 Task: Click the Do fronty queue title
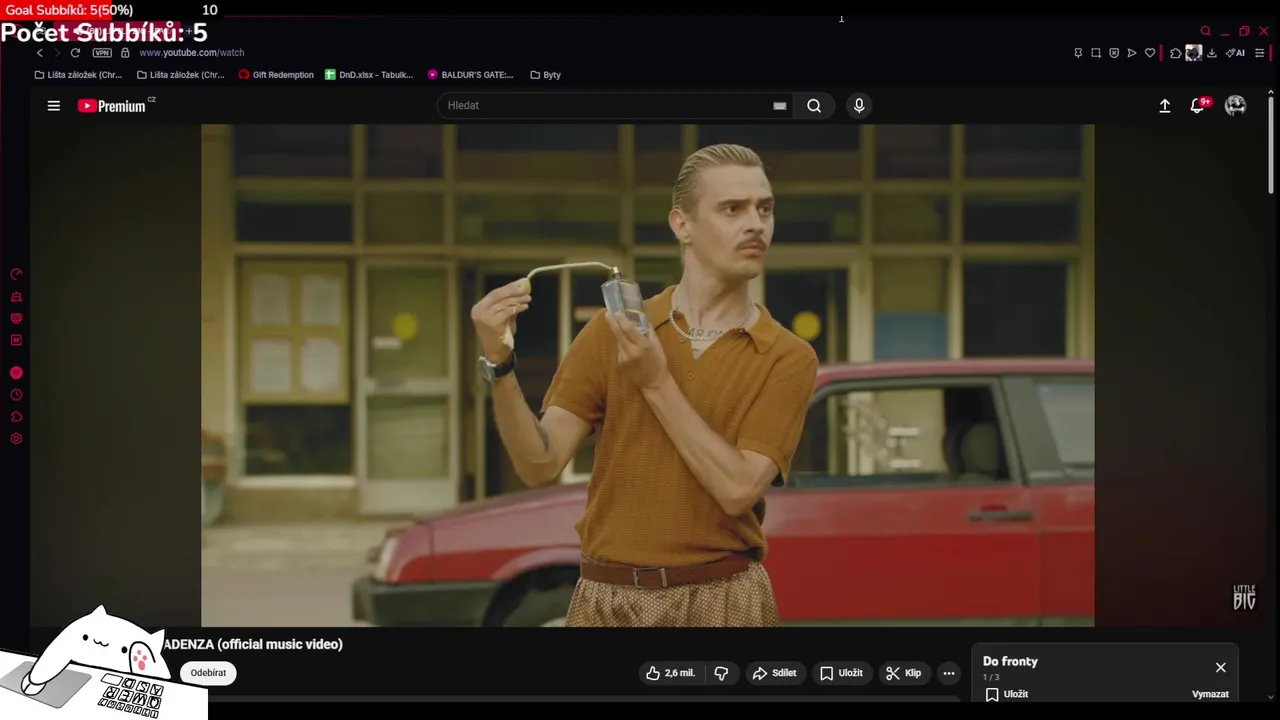point(1010,661)
